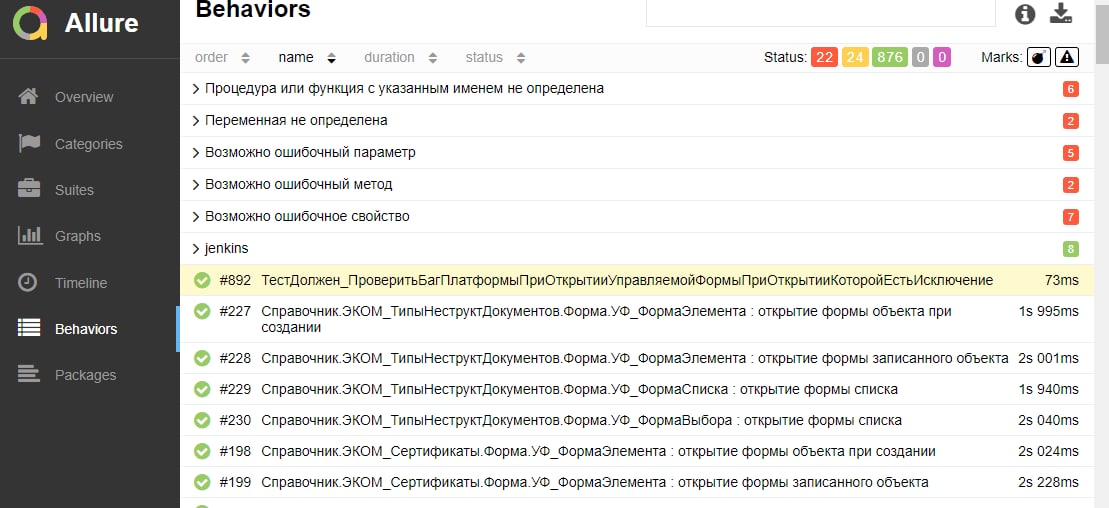The image size is (1109, 508).
Task: Open the Overview home icon
Action: coord(29,97)
